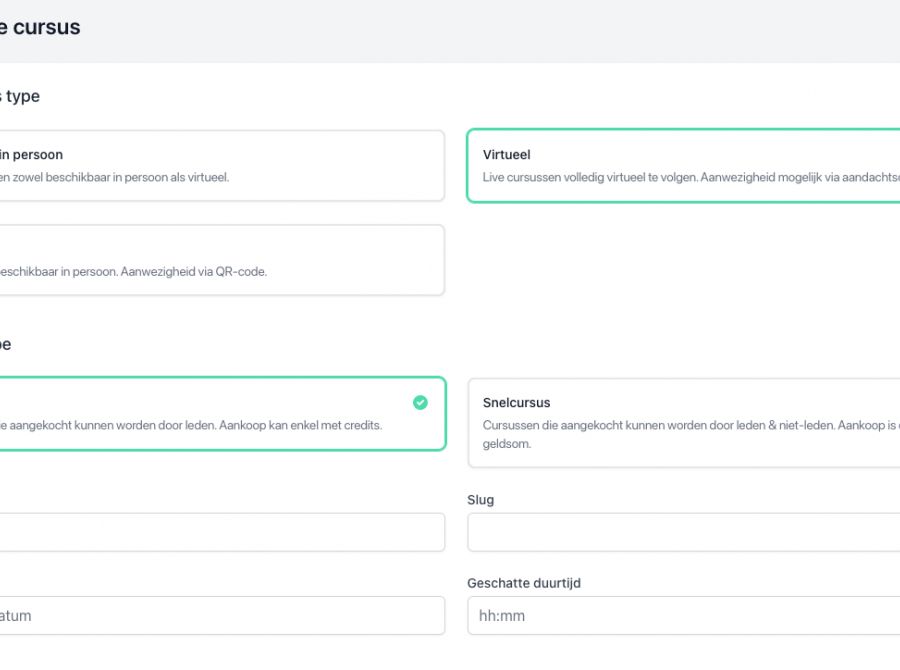Image resolution: width=900 pixels, height=670 pixels.
Task: Click the 'type' section heading above cards
Action: pos(22,97)
